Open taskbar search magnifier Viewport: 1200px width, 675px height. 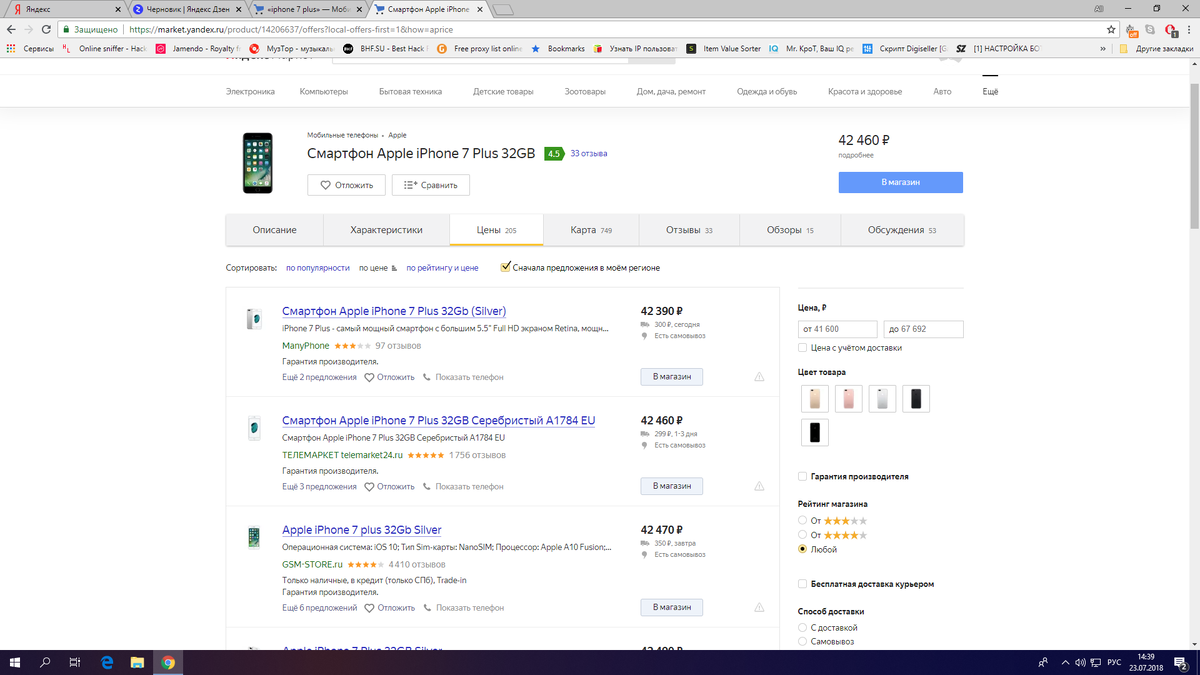tap(45, 662)
